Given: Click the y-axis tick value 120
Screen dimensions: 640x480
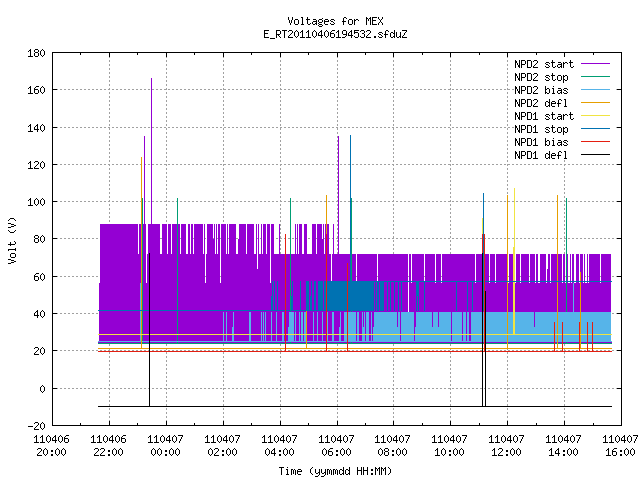Looking at the screenshot, I should [x=36, y=165].
